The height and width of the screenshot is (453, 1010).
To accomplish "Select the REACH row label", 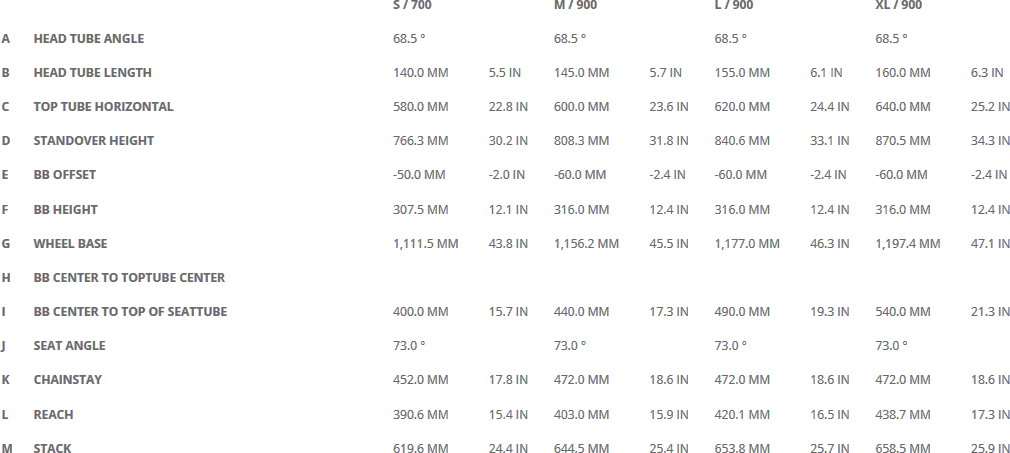I will point(53,415).
